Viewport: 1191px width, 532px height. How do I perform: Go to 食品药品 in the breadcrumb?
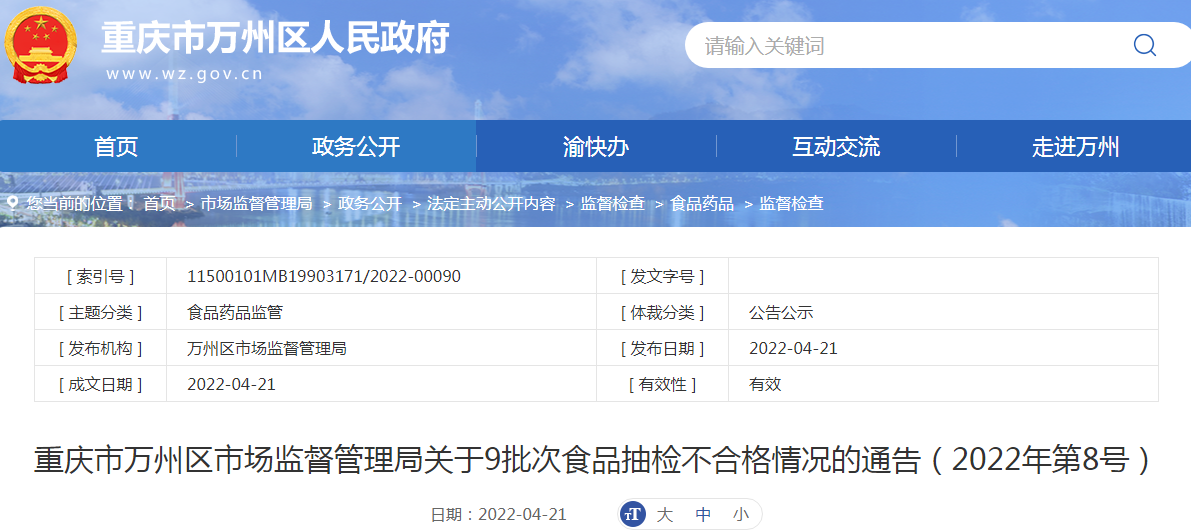pyautogui.click(x=702, y=204)
